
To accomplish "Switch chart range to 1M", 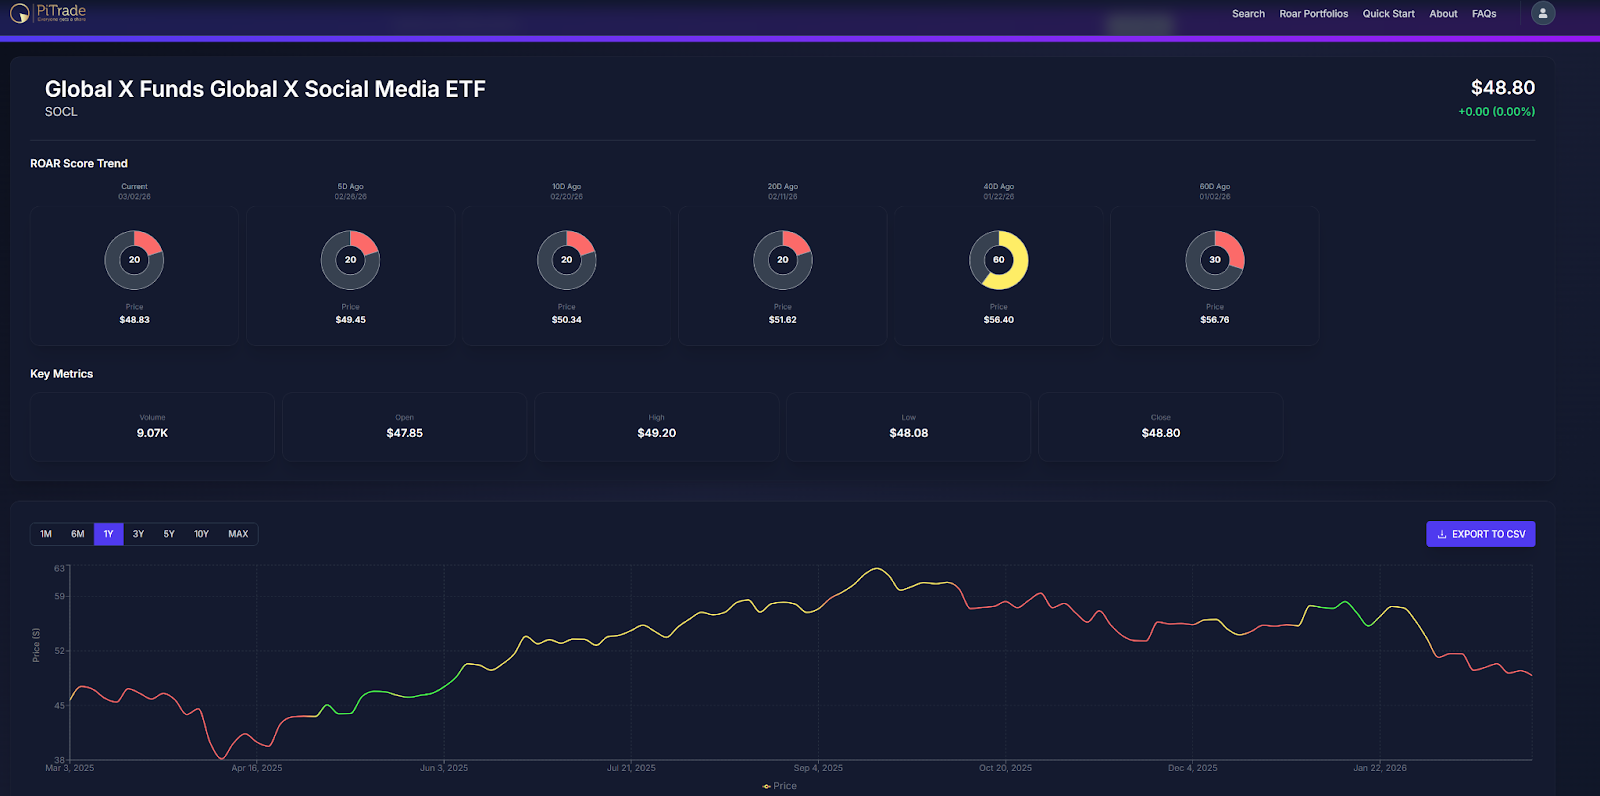I will tap(46, 534).
